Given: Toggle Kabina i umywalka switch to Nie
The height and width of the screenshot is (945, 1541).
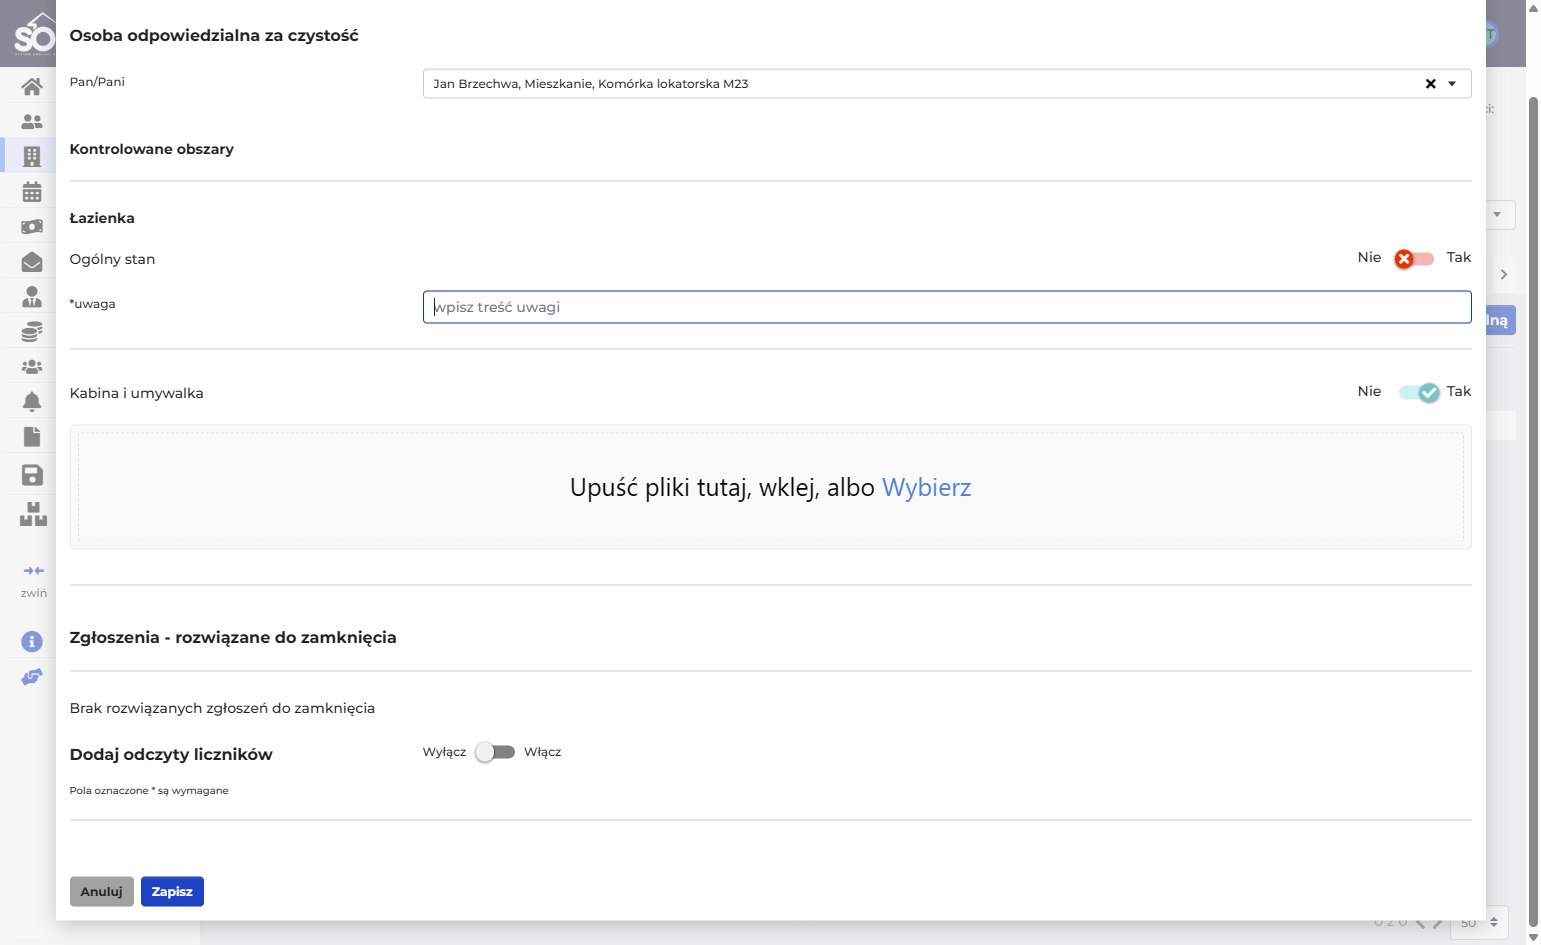Looking at the screenshot, I should click(x=1419, y=393).
